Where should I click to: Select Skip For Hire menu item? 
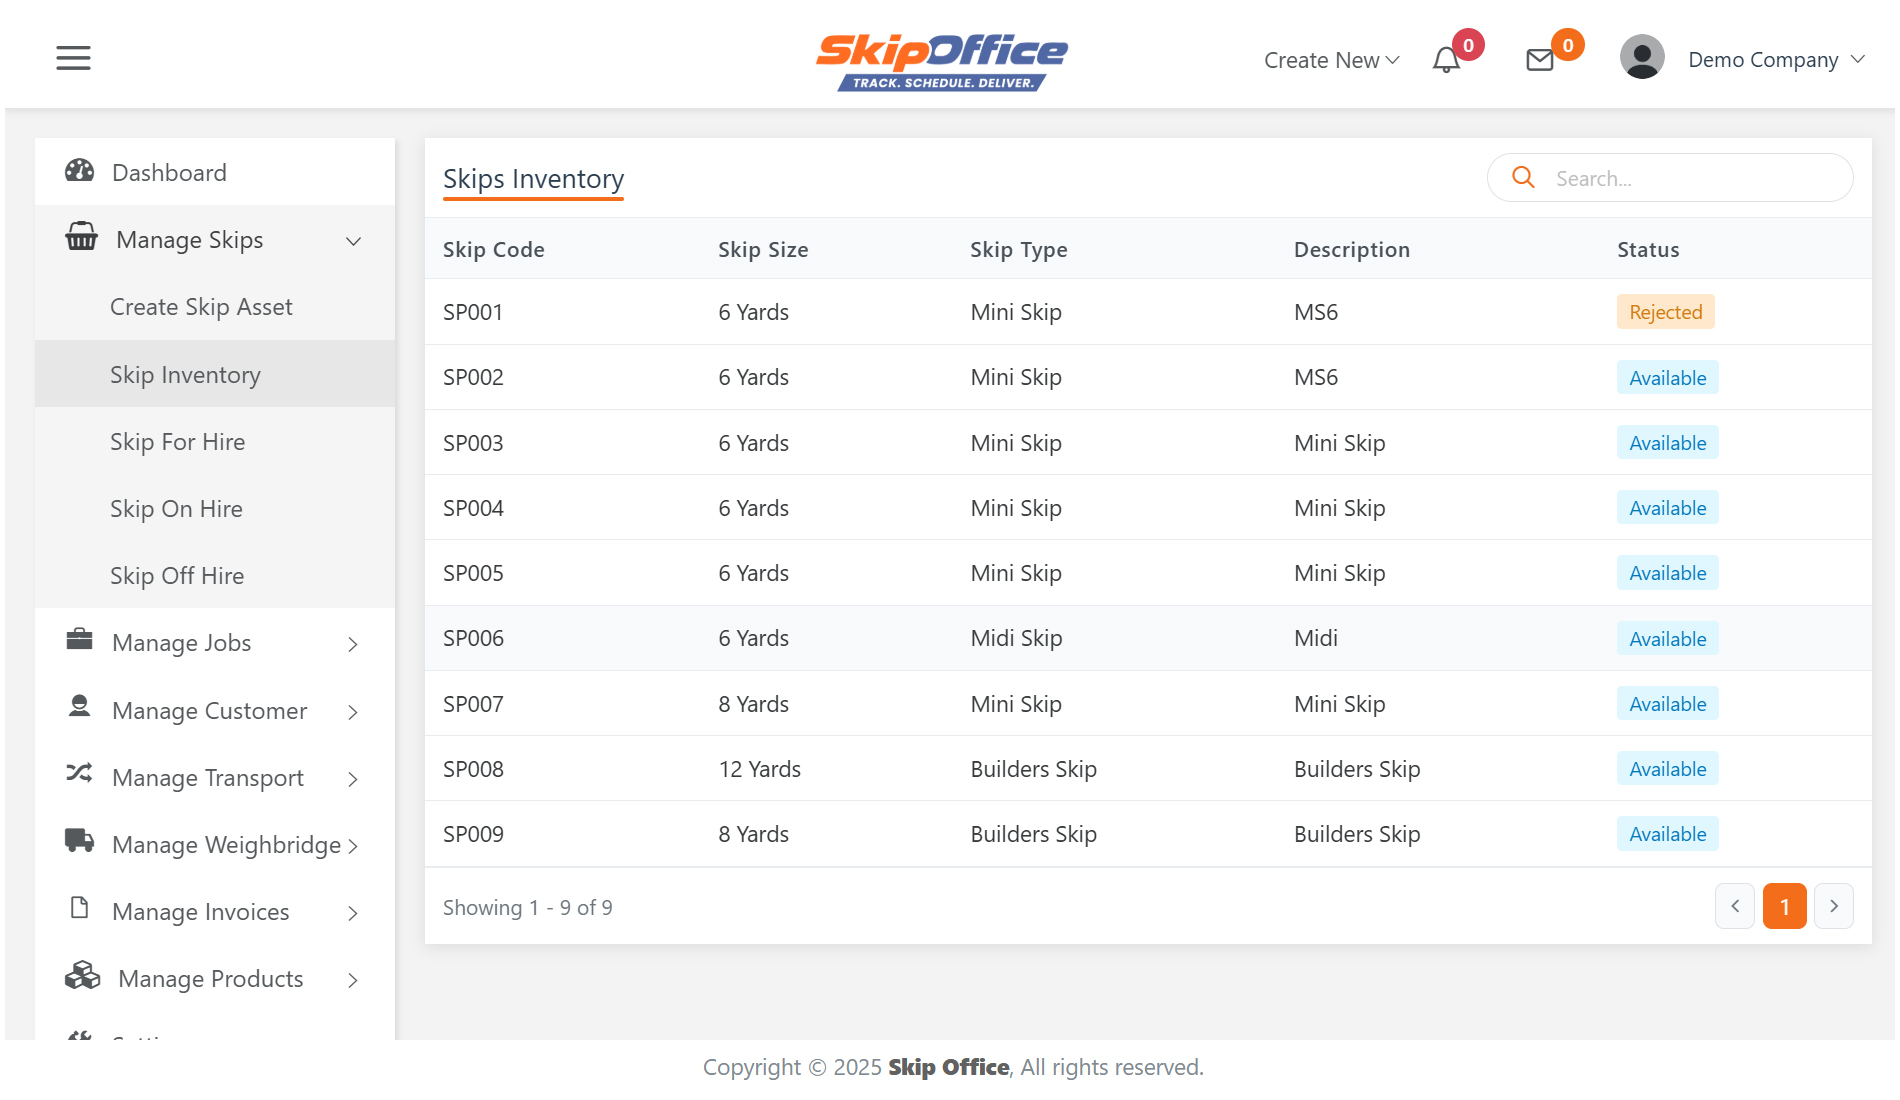pos(177,442)
